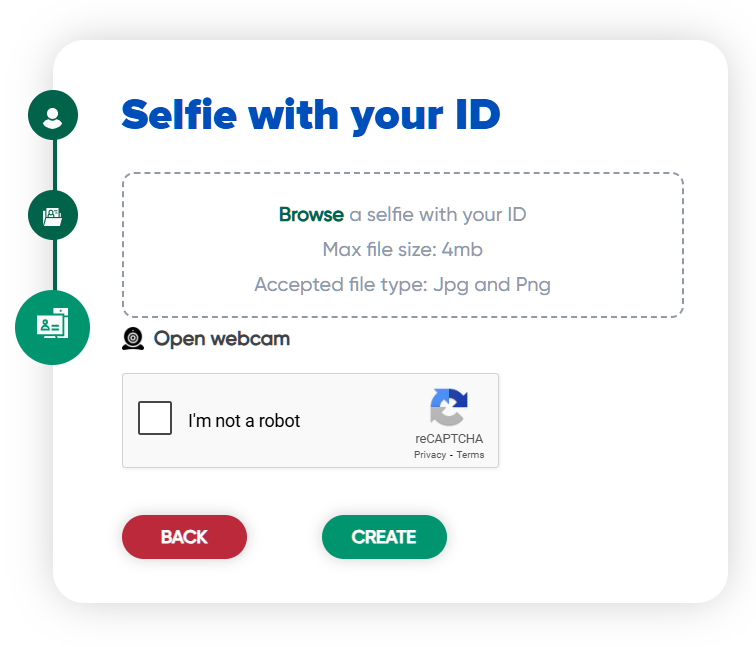Click the reCAPTCHA logo
756x647 pixels.
(449, 408)
